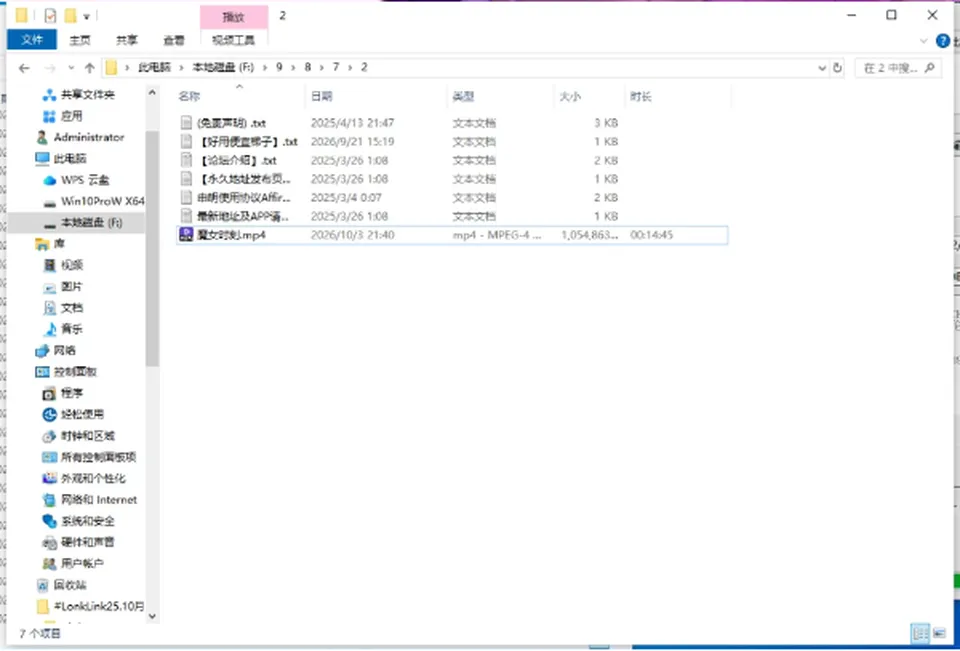The image size is (960, 651).
Task: Switch to the 主页 ribbon tab
Action: pyautogui.click(x=80, y=40)
